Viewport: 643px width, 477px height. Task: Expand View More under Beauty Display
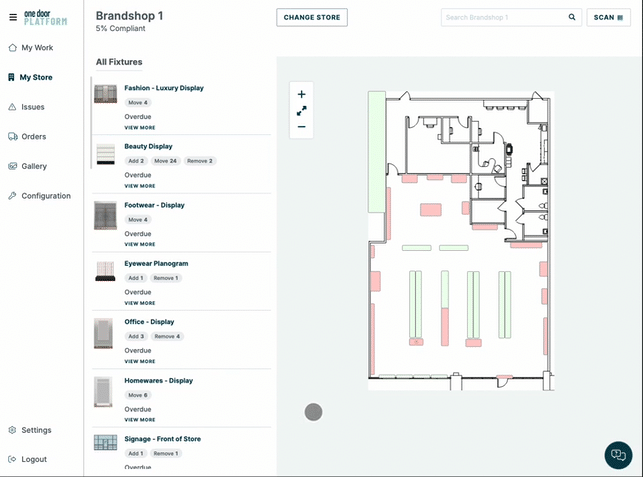coord(139,186)
